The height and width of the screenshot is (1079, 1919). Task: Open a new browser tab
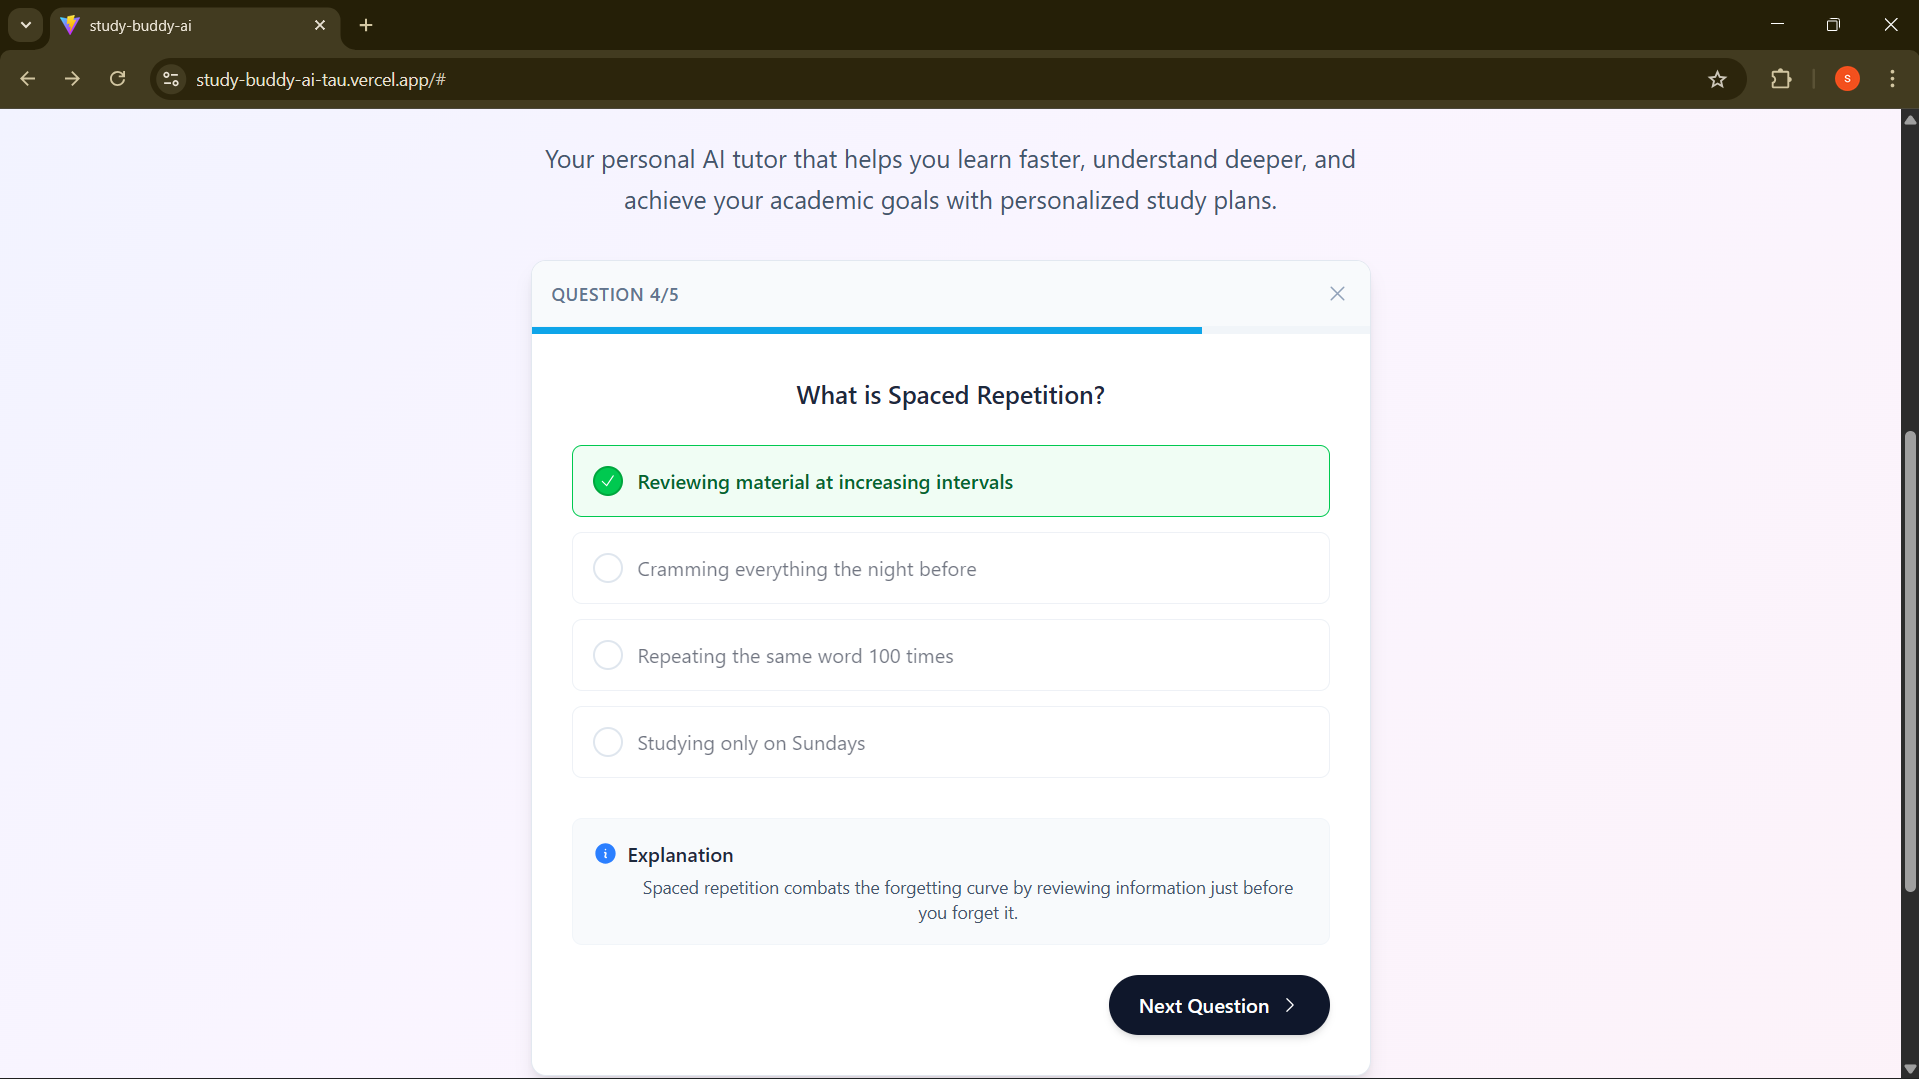click(x=366, y=26)
